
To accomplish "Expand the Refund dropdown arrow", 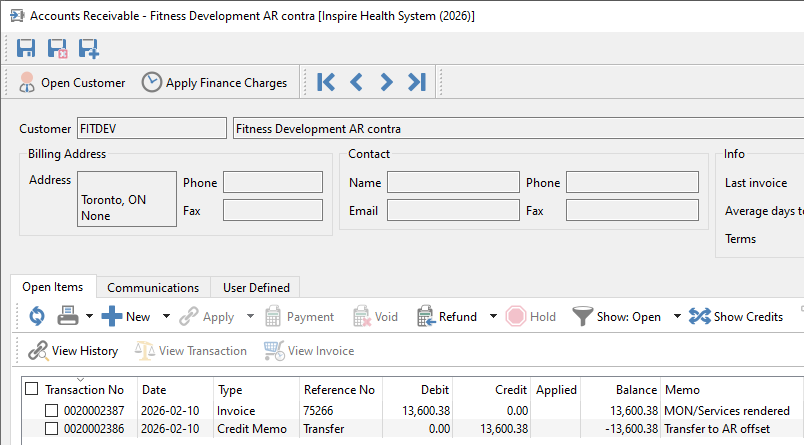I will pos(493,316).
